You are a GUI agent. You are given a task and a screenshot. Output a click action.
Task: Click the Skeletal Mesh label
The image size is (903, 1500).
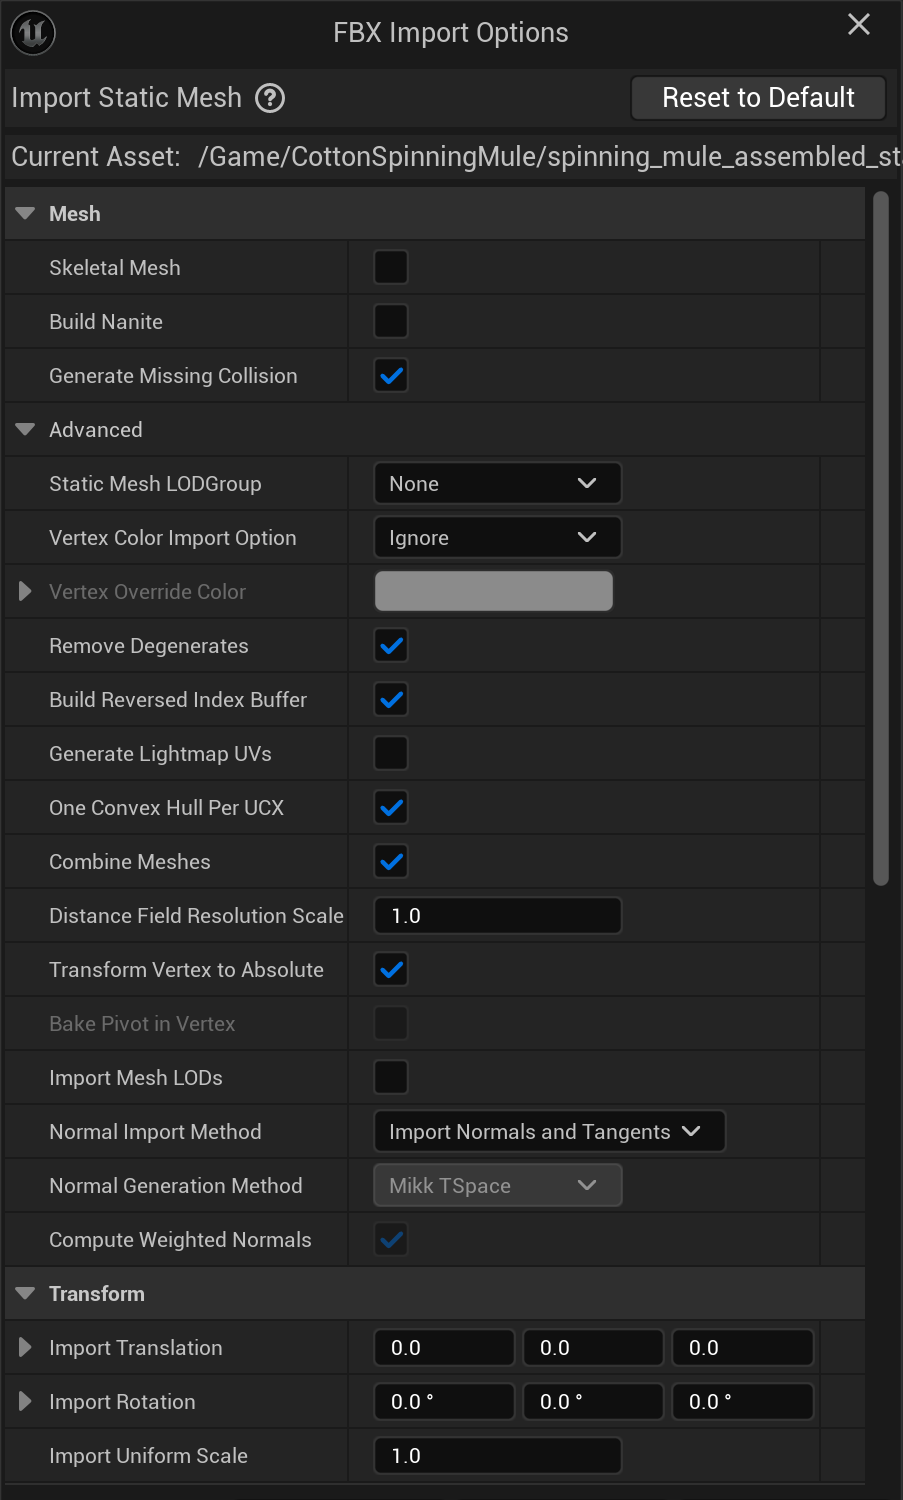(115, 268)
